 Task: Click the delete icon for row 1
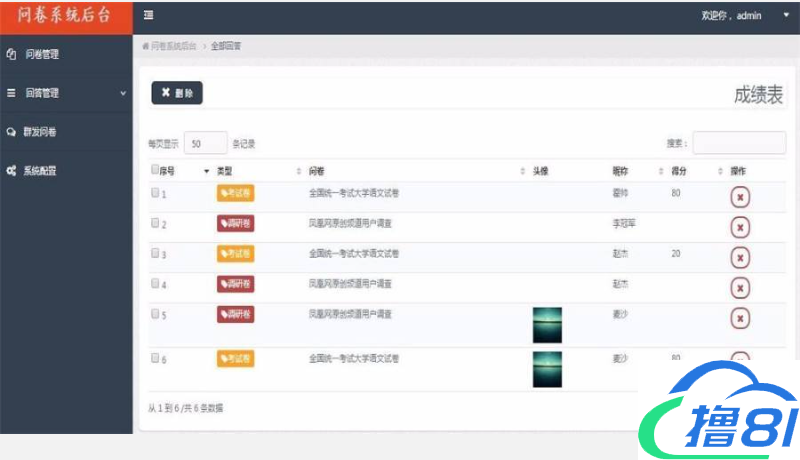point(740,197)
